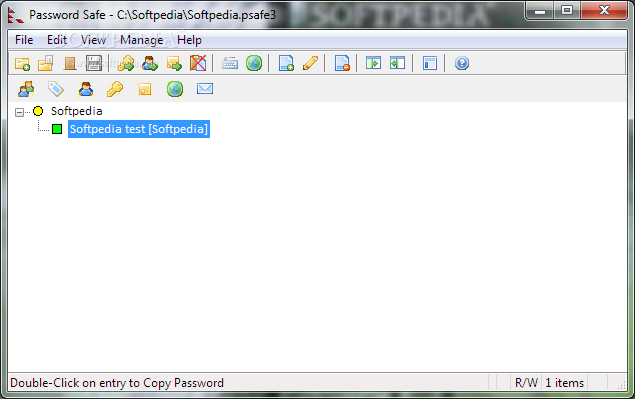The width and height of the screenshot is (635, 399).
Task: Open the View menu
Action: click(x=94, y=40)
